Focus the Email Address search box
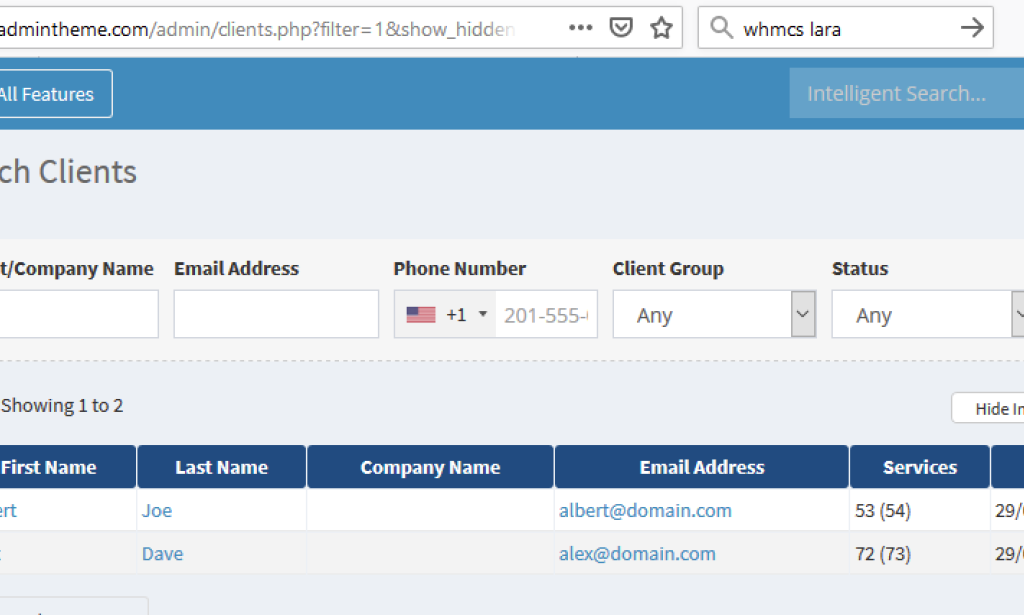 (x=275, y=313)
